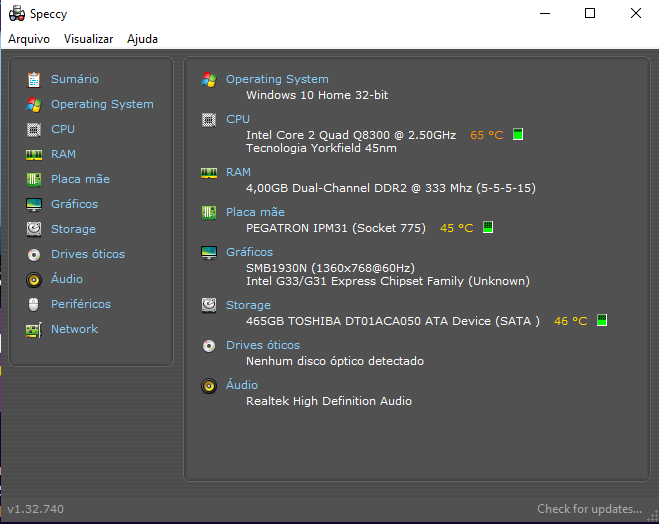Click the RAM module icon in sidebar
The height and width of the screenshot is (524, 659).
[34, 155]
